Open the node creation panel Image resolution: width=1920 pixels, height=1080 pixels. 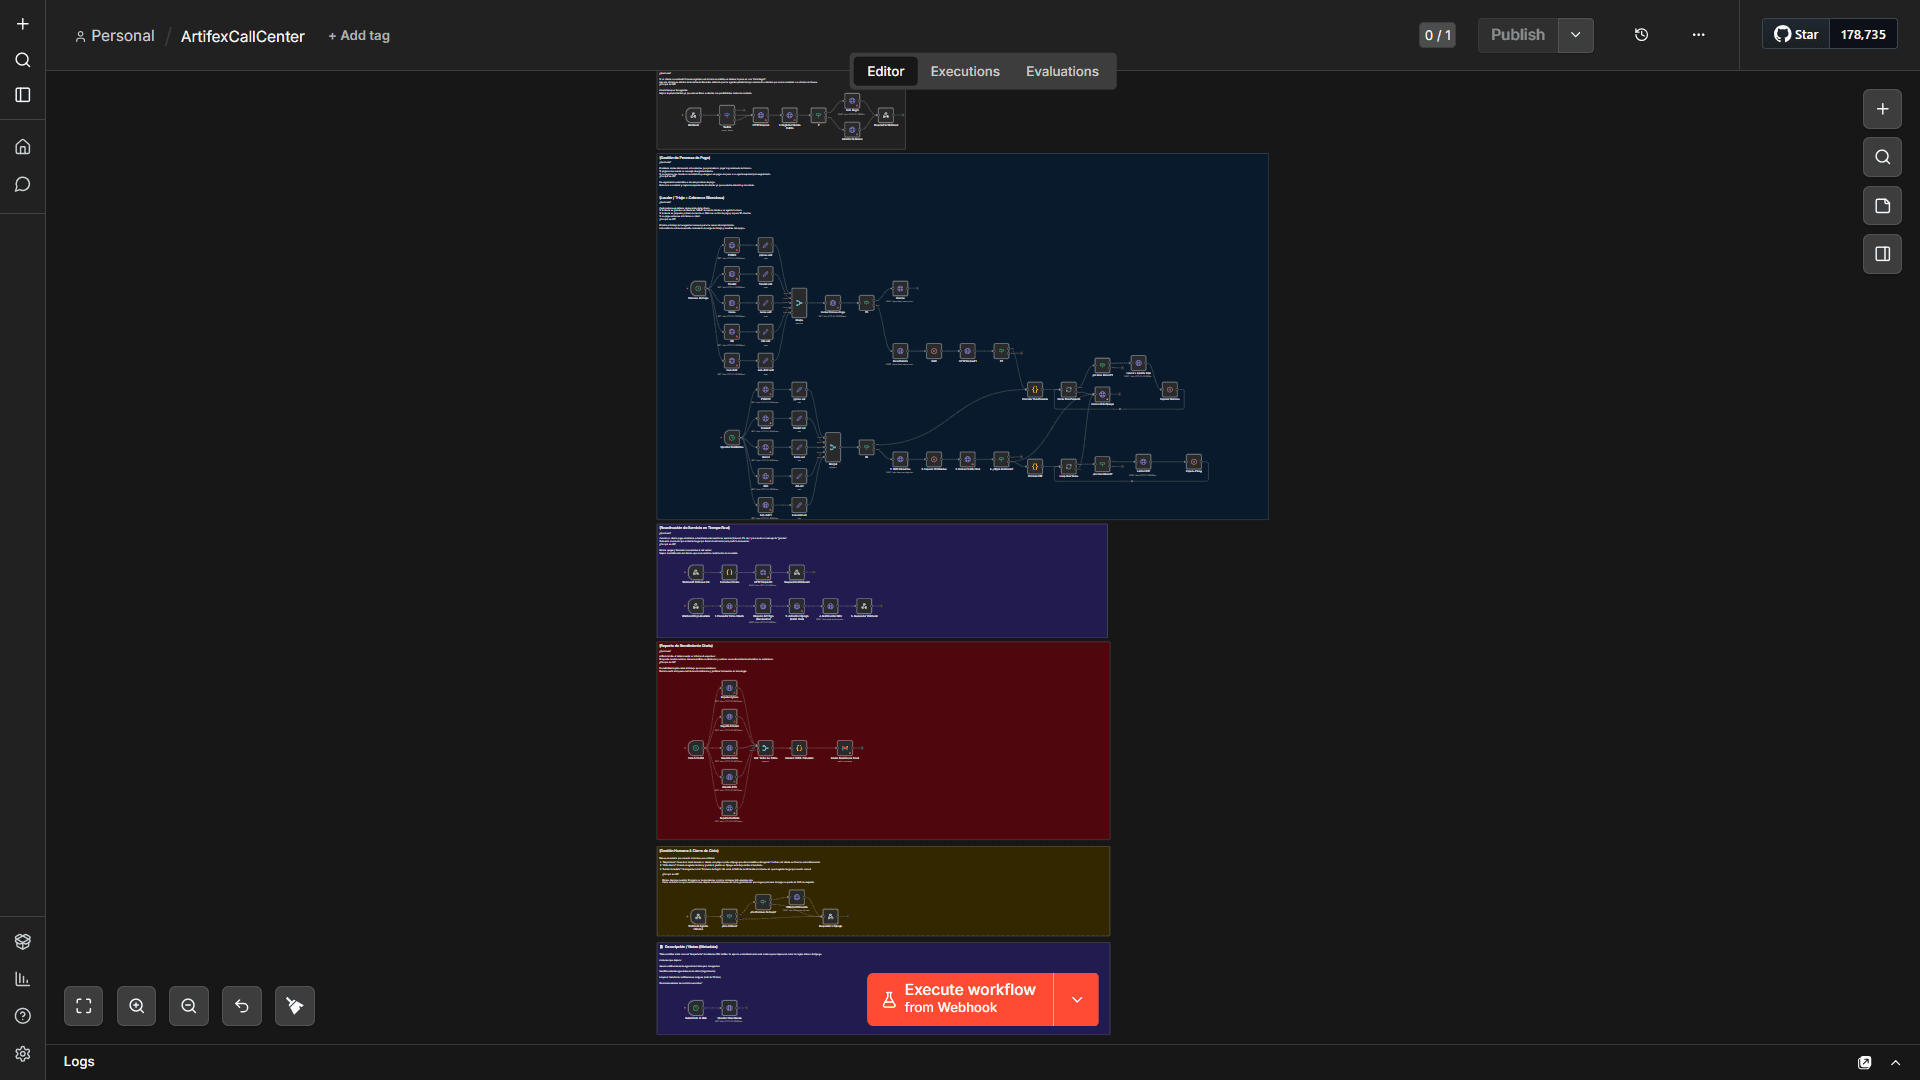pos(1884,109)
